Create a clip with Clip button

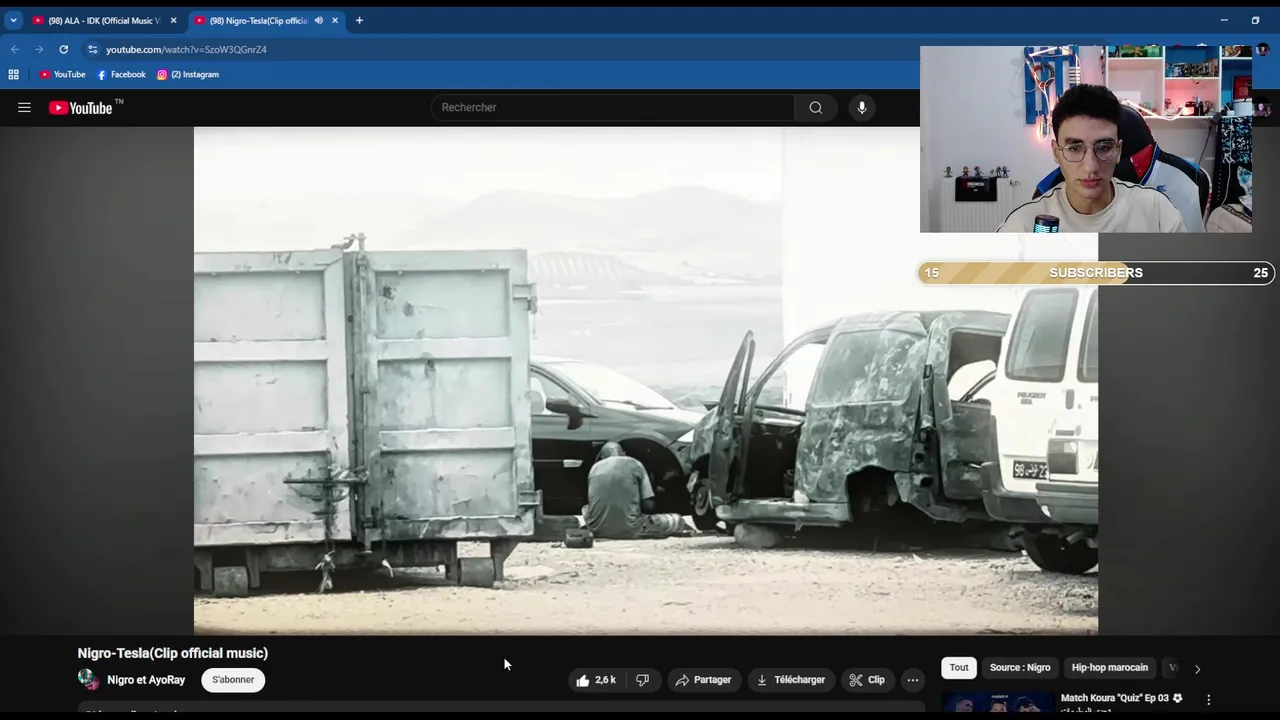867,680
